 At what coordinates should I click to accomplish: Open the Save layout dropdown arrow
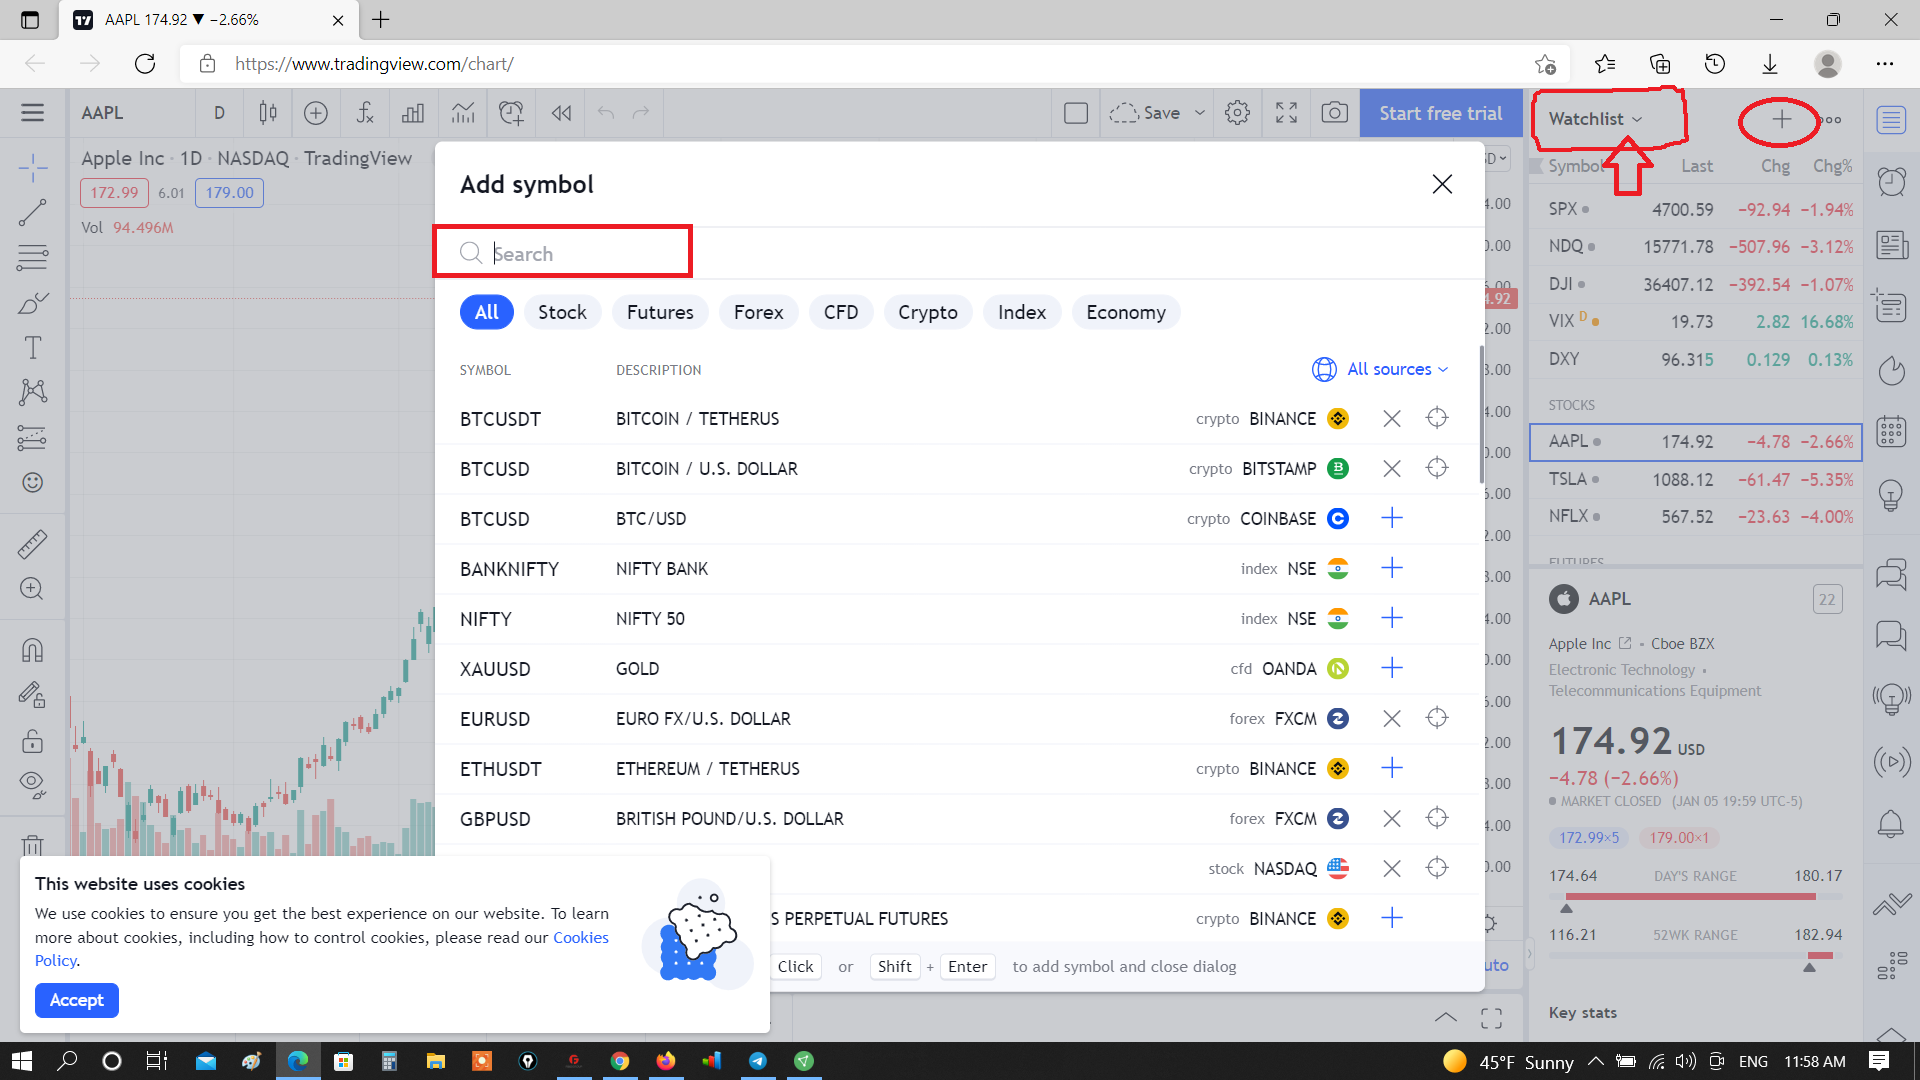click(x=1200, y=113)
